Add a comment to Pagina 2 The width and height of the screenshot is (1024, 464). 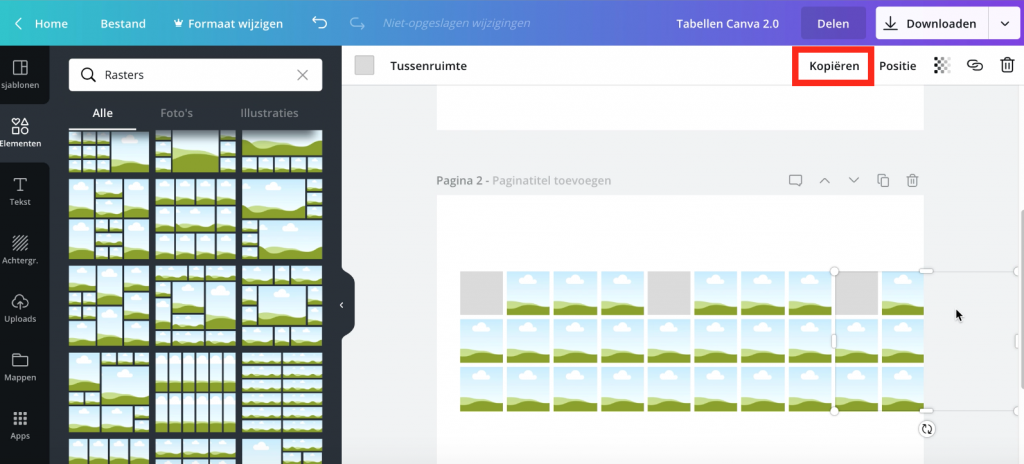point(795,181)
